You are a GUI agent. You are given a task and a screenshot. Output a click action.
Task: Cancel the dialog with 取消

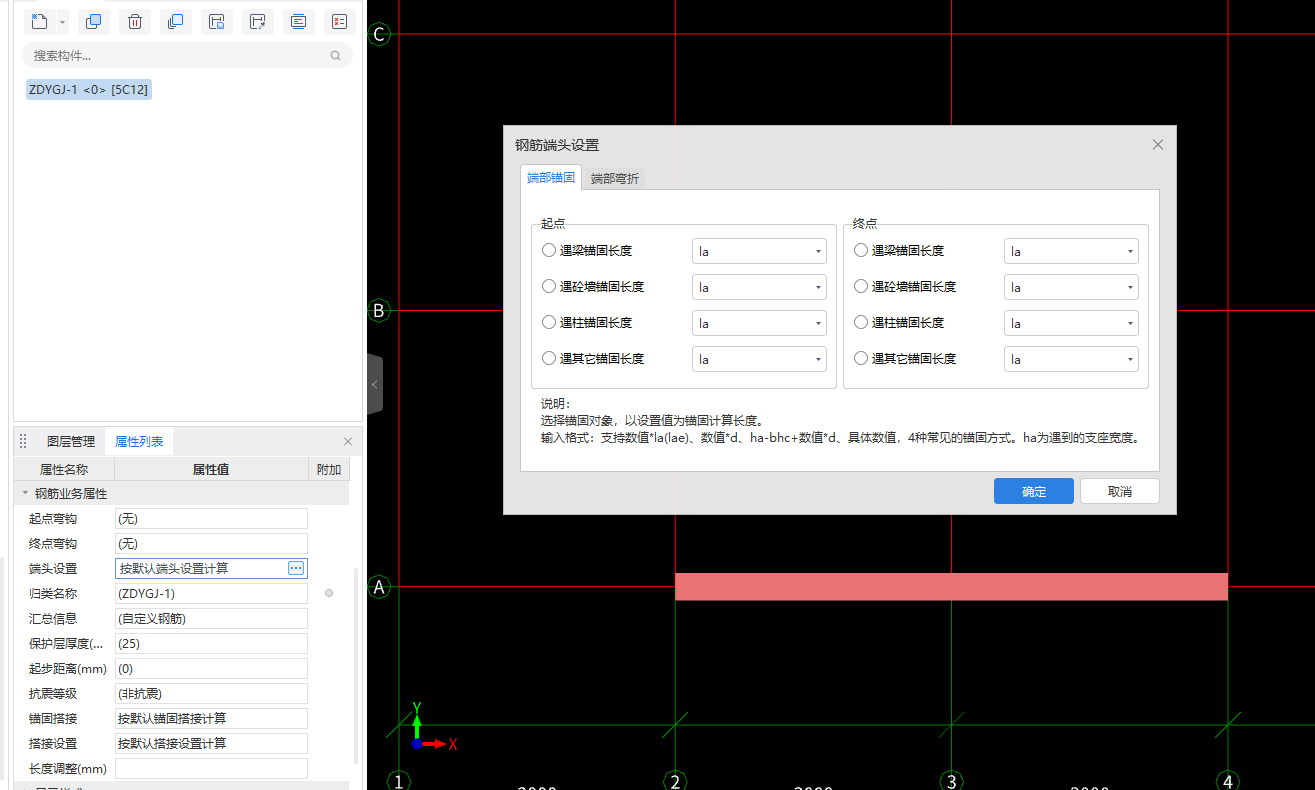[1120, 491]
